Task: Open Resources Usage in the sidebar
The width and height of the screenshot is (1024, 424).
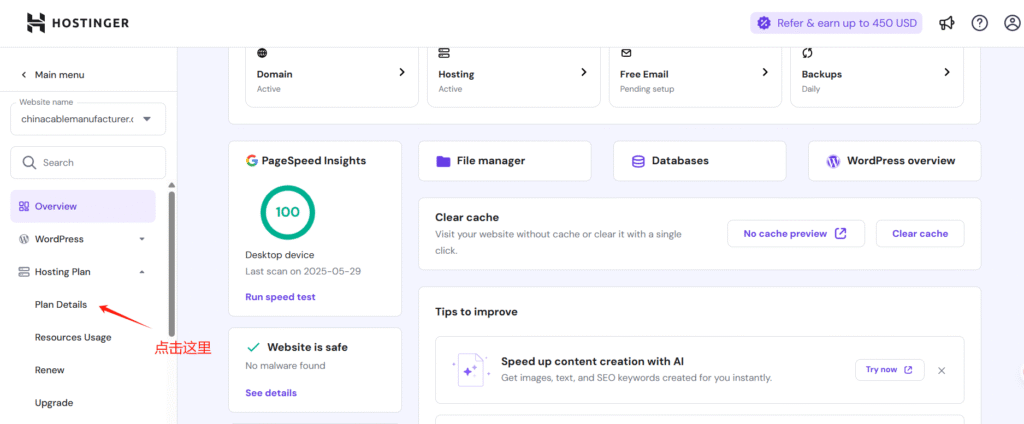Action: [x=73, y=337]
